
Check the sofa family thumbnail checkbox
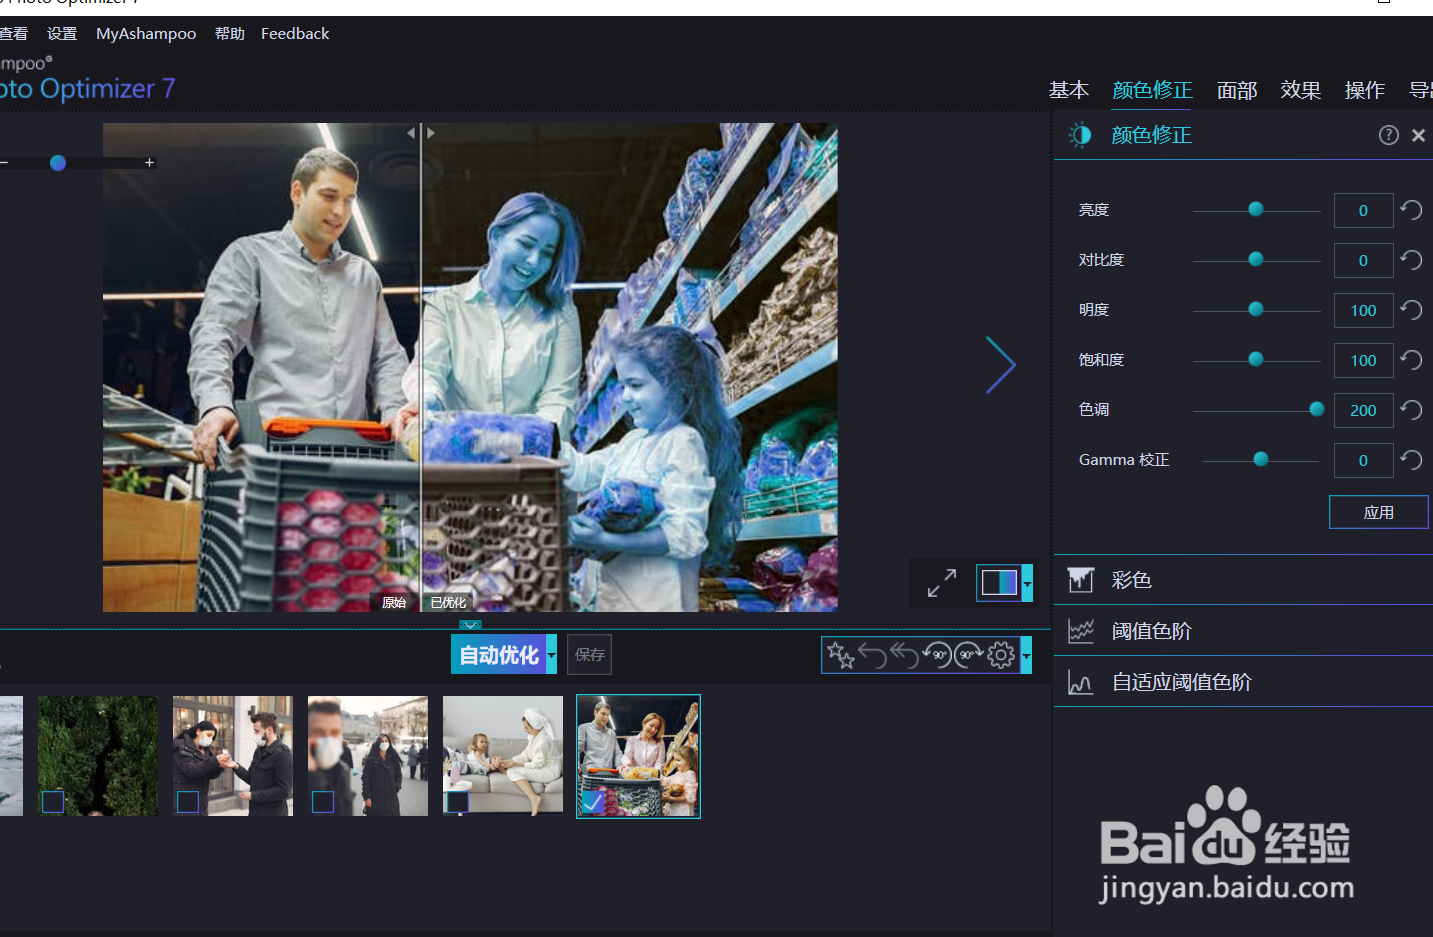point(458,801)
